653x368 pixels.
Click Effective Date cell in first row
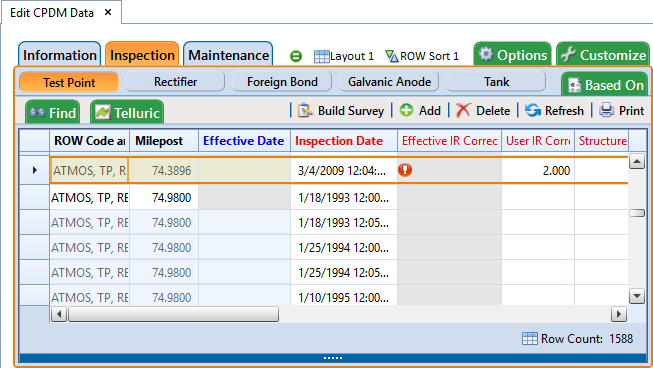tap(244, 170)
